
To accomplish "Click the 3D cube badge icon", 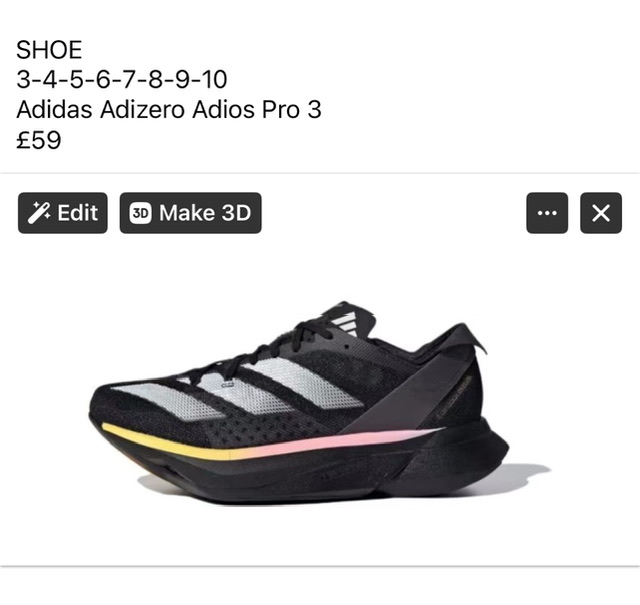I will [141, 213].
